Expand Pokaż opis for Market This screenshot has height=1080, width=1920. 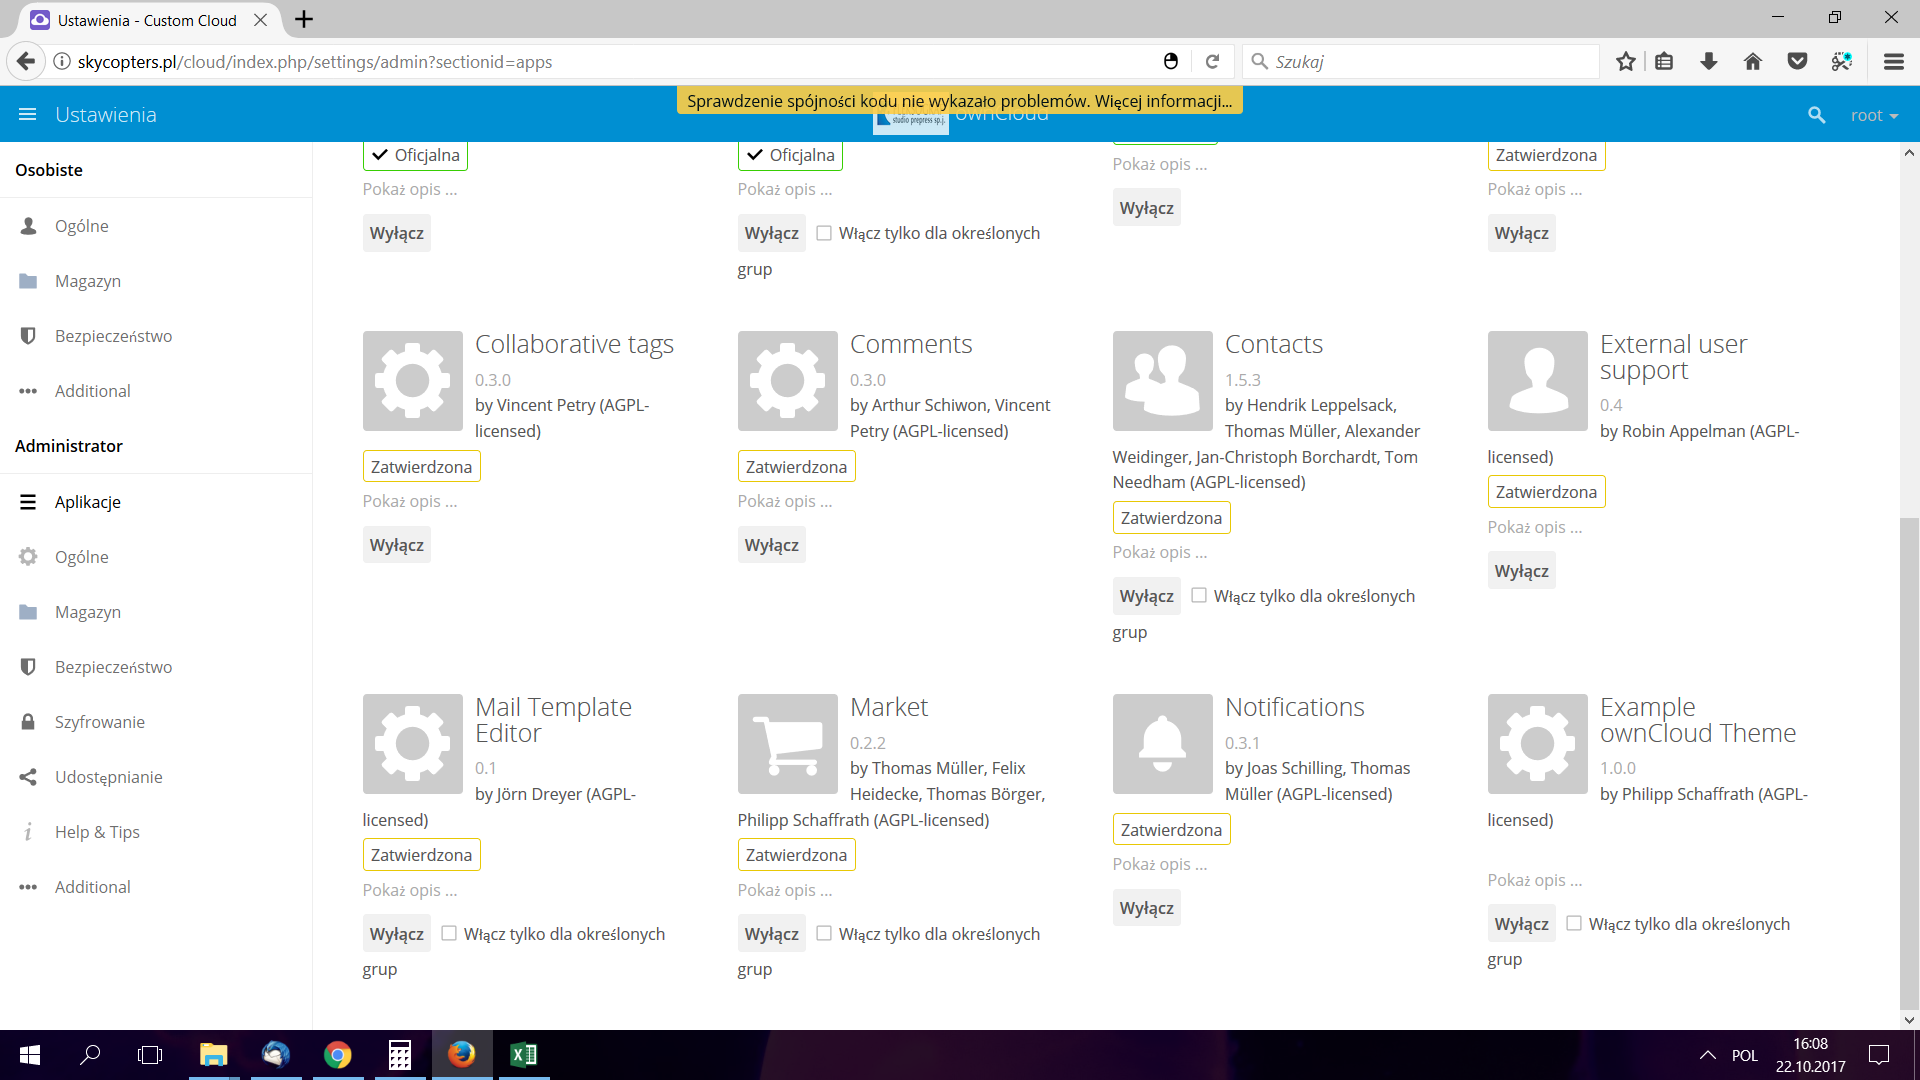point(785,890)
